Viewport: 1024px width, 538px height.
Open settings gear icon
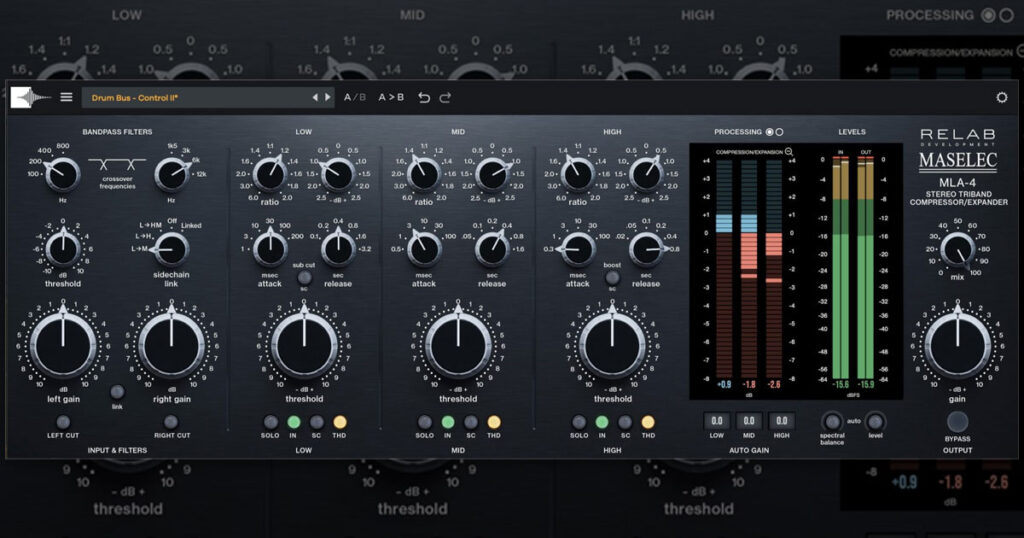[x=1001, y=97]
